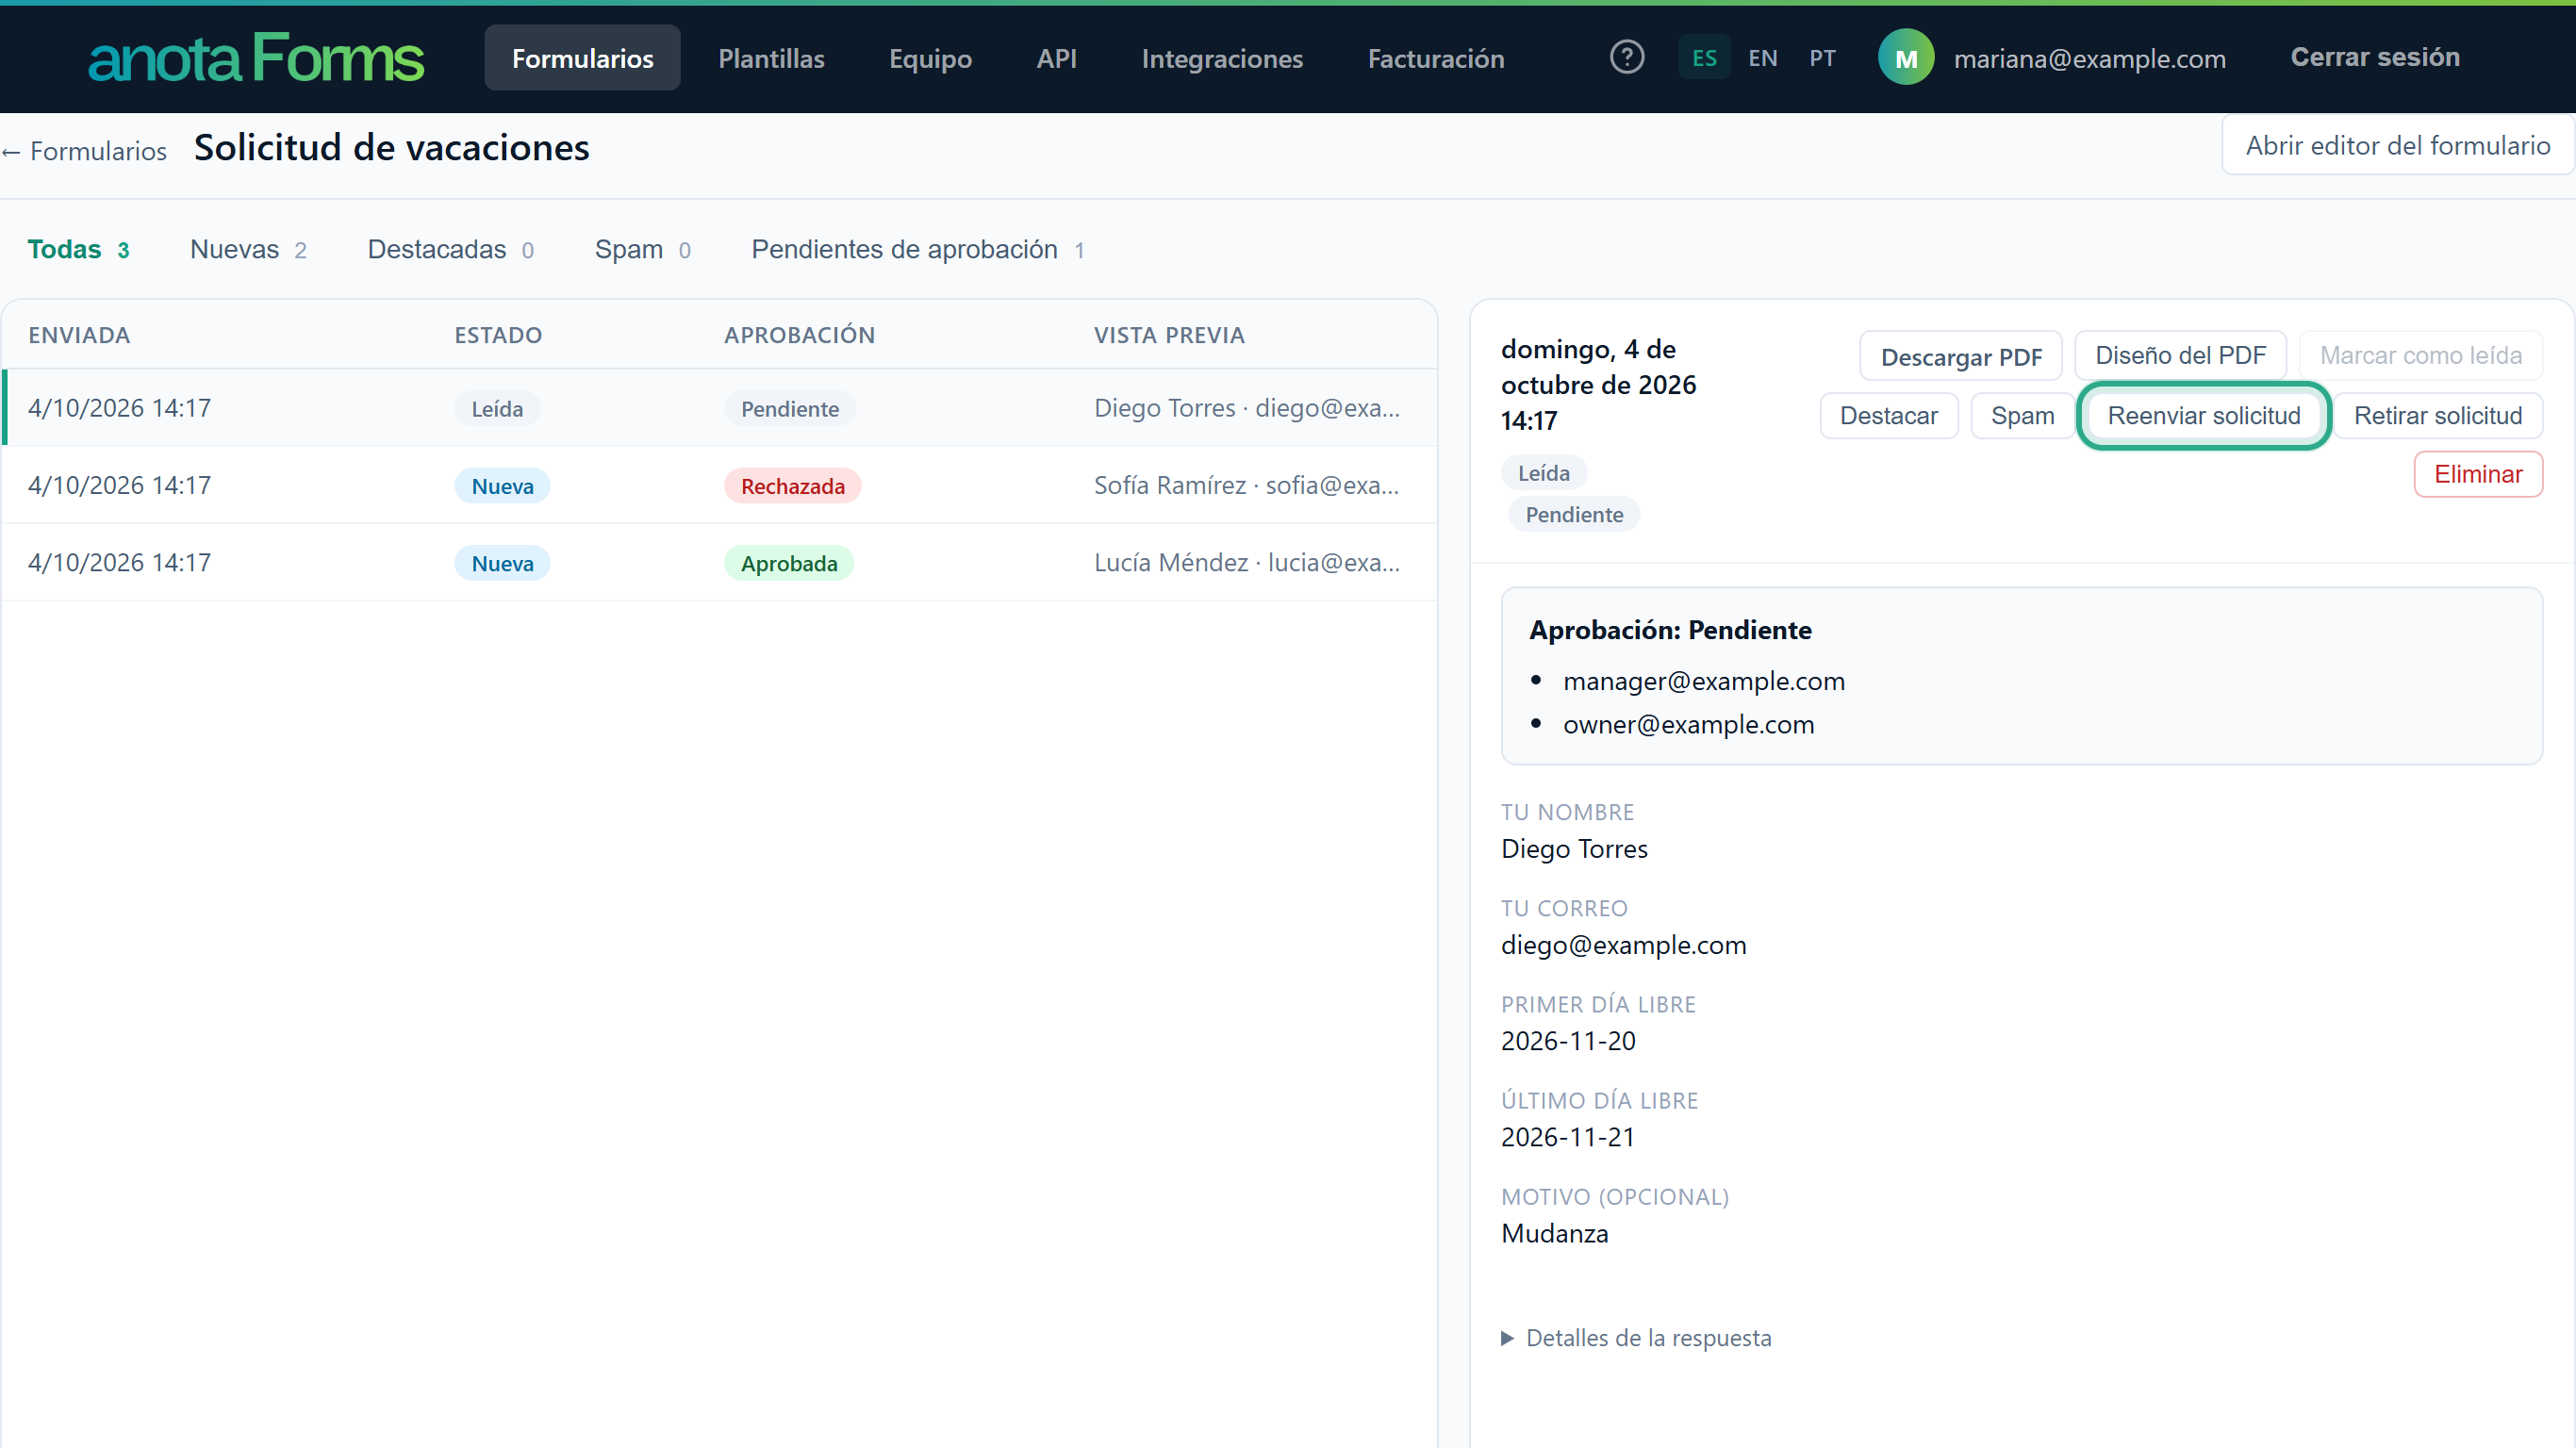2576x1448 pixels.
Task: Click Abrir editor del formulario
Action: pos(2397,146)
